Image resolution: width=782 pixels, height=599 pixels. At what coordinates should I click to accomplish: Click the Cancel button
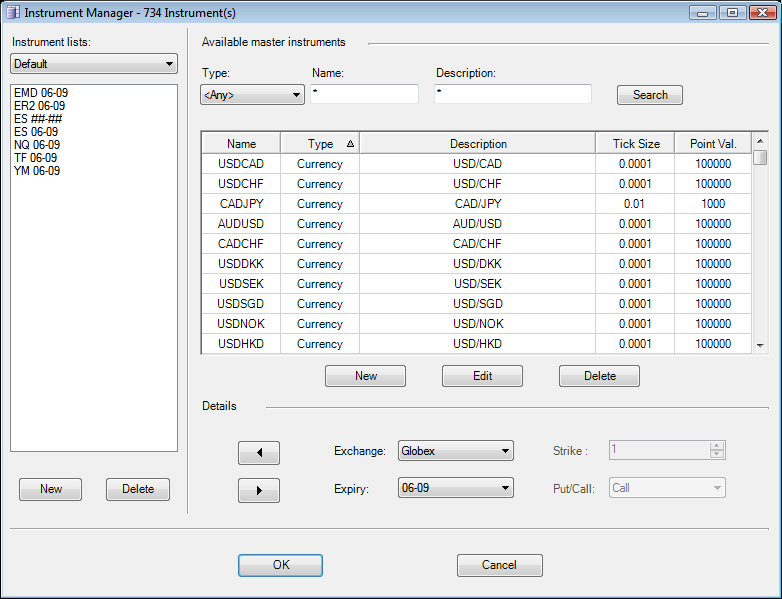click(500, 565)
